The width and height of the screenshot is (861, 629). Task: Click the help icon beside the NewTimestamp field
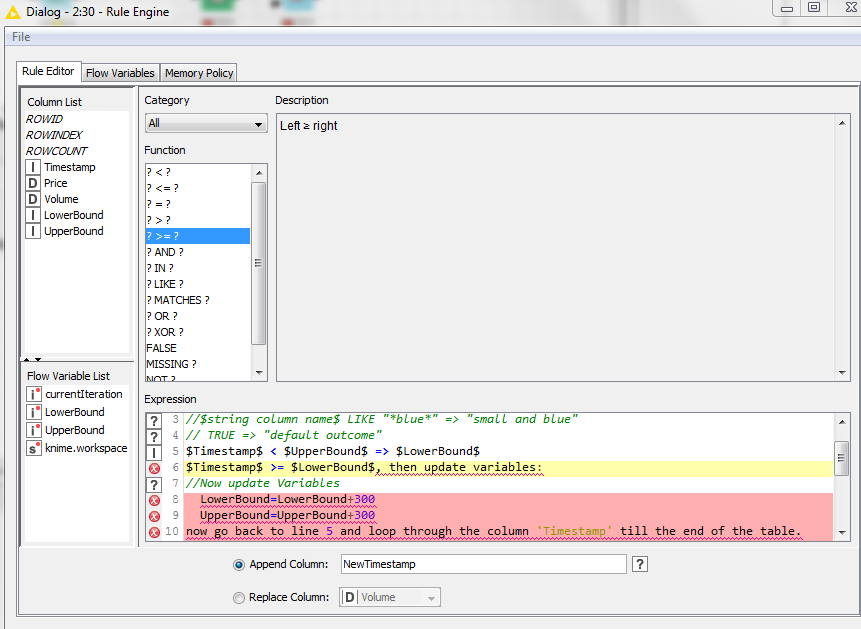click(x=640, y=564)
